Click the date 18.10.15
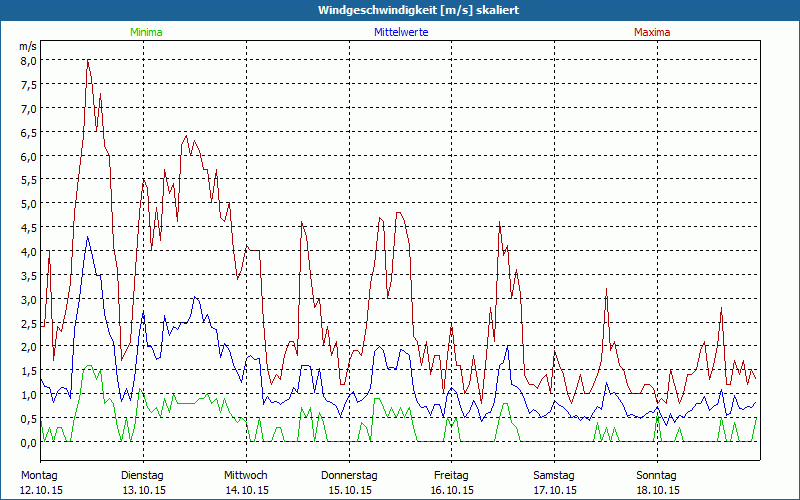Screen dimensions: 800x500 (658, 490)
